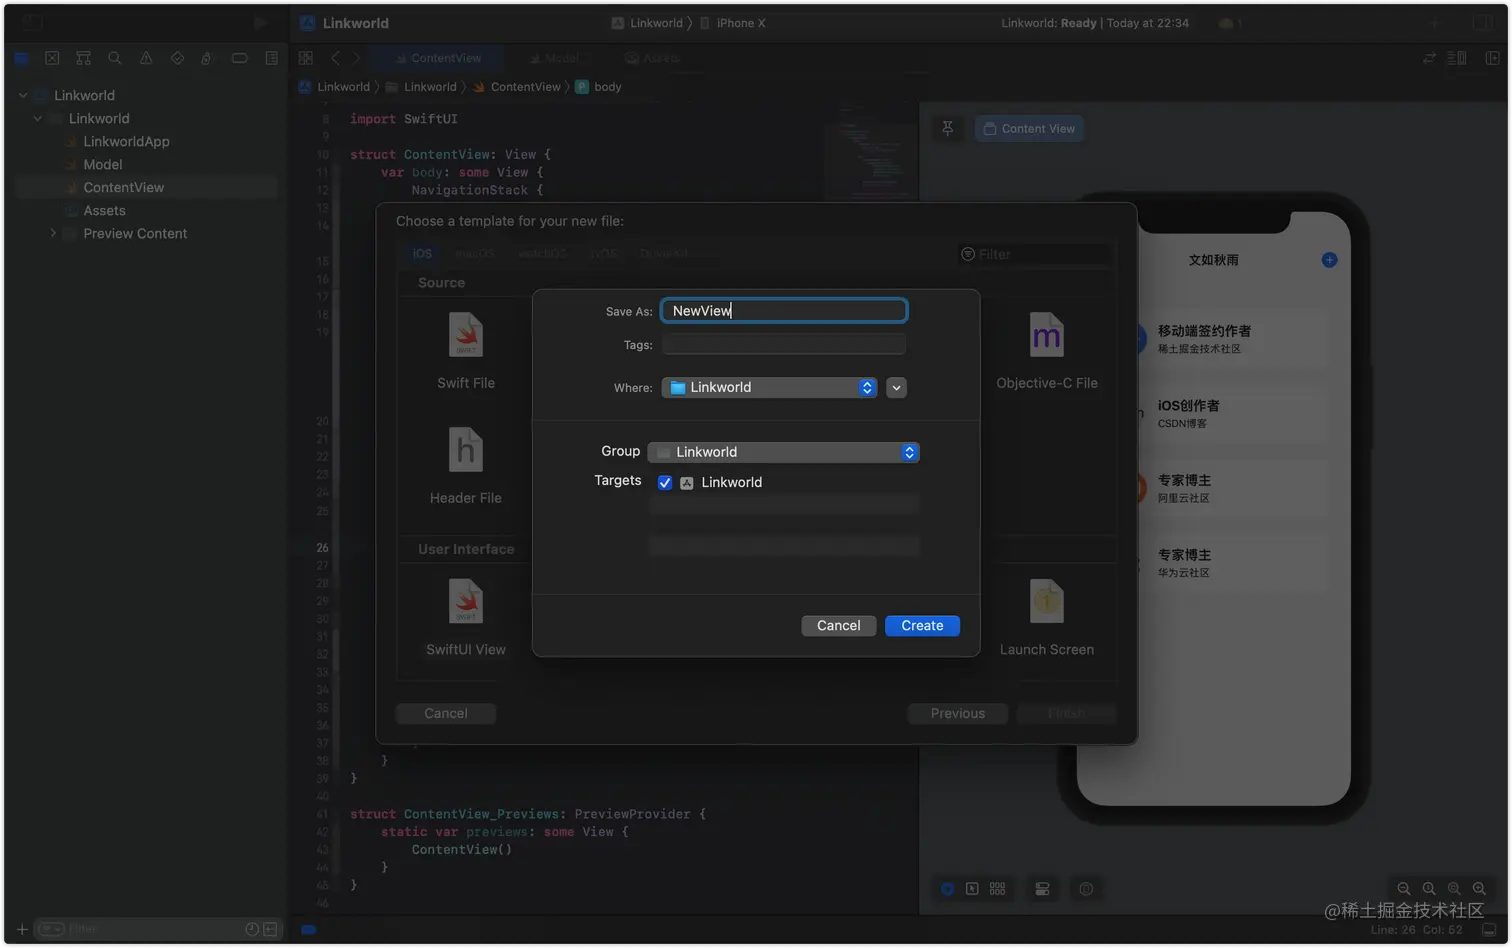The width and height of the screenshot is (1512, 948).
Task: Open the preview variants grid icon
Action: 998,889
